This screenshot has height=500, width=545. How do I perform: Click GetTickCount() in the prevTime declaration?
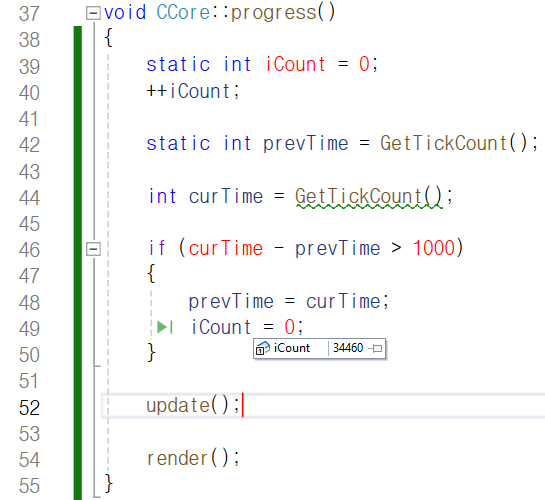tap(454, 143)
